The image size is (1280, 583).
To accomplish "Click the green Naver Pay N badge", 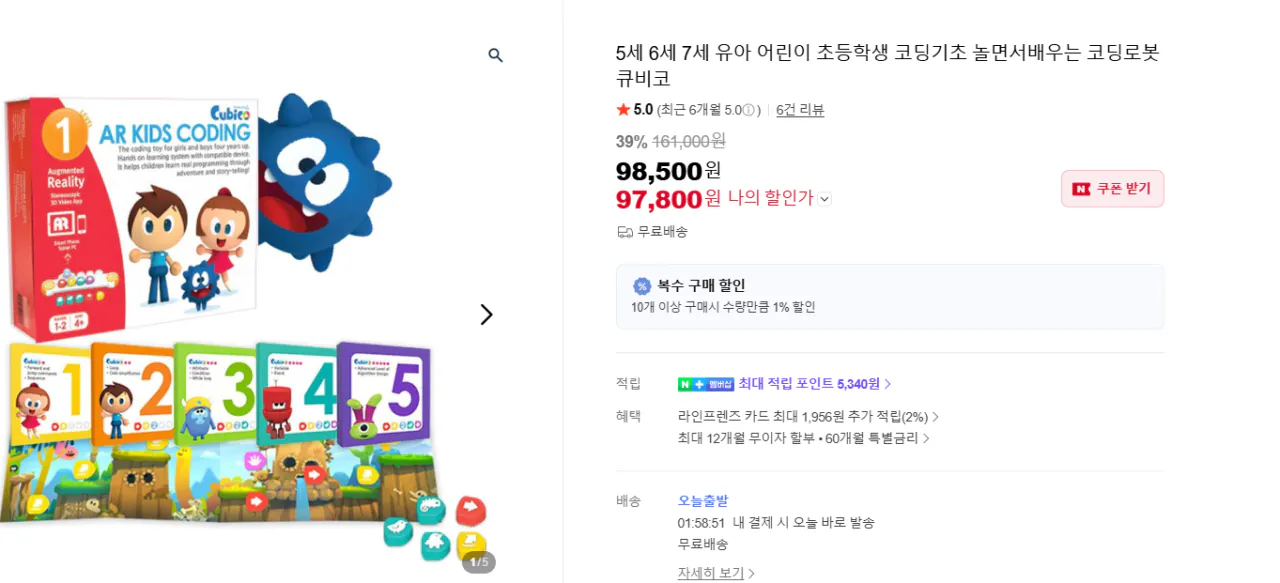I will 685,384.
